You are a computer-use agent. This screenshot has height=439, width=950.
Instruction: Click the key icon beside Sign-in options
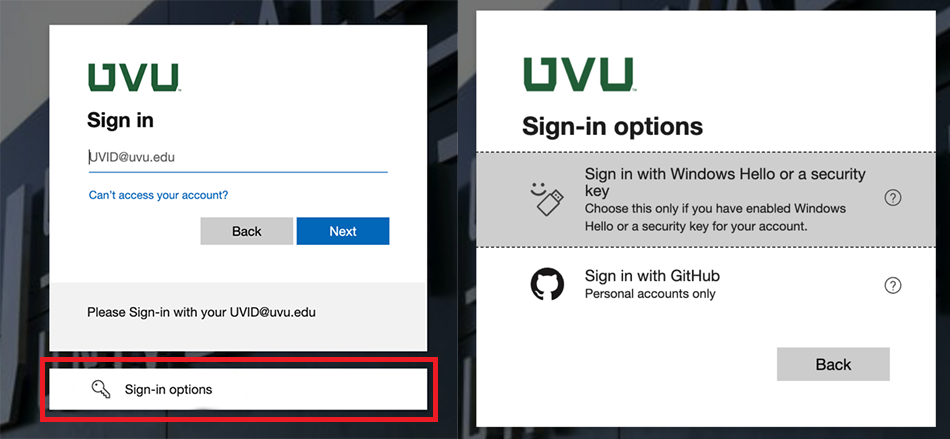point(100,389)
